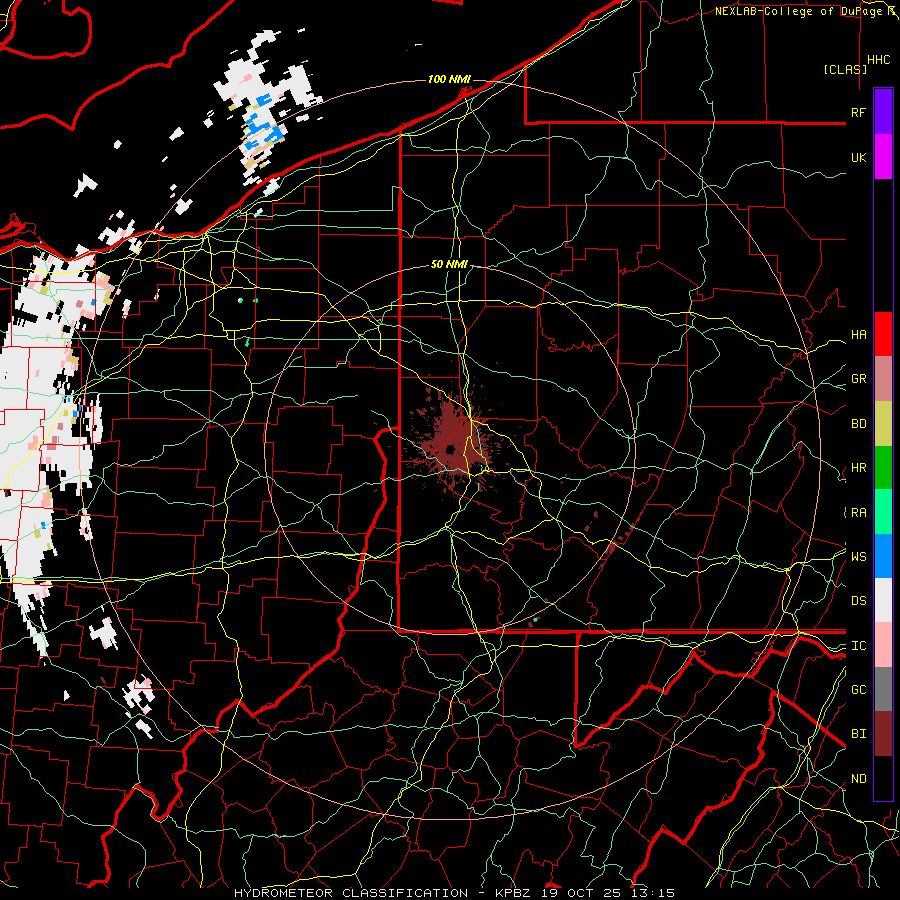Click the HYDROMETEOR CLASSIFICATION title text

point(351,893)
